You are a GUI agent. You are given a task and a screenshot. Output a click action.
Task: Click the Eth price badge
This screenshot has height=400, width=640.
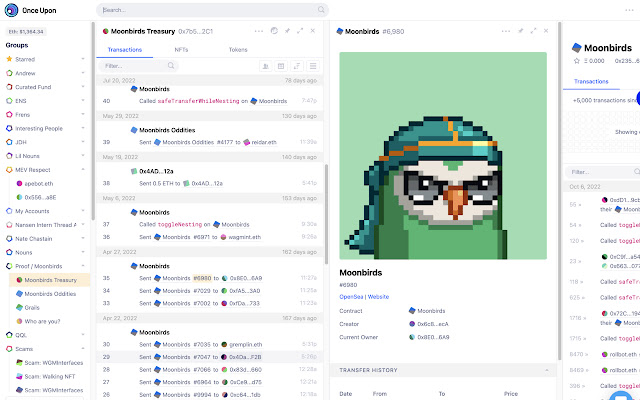[27, 32]
